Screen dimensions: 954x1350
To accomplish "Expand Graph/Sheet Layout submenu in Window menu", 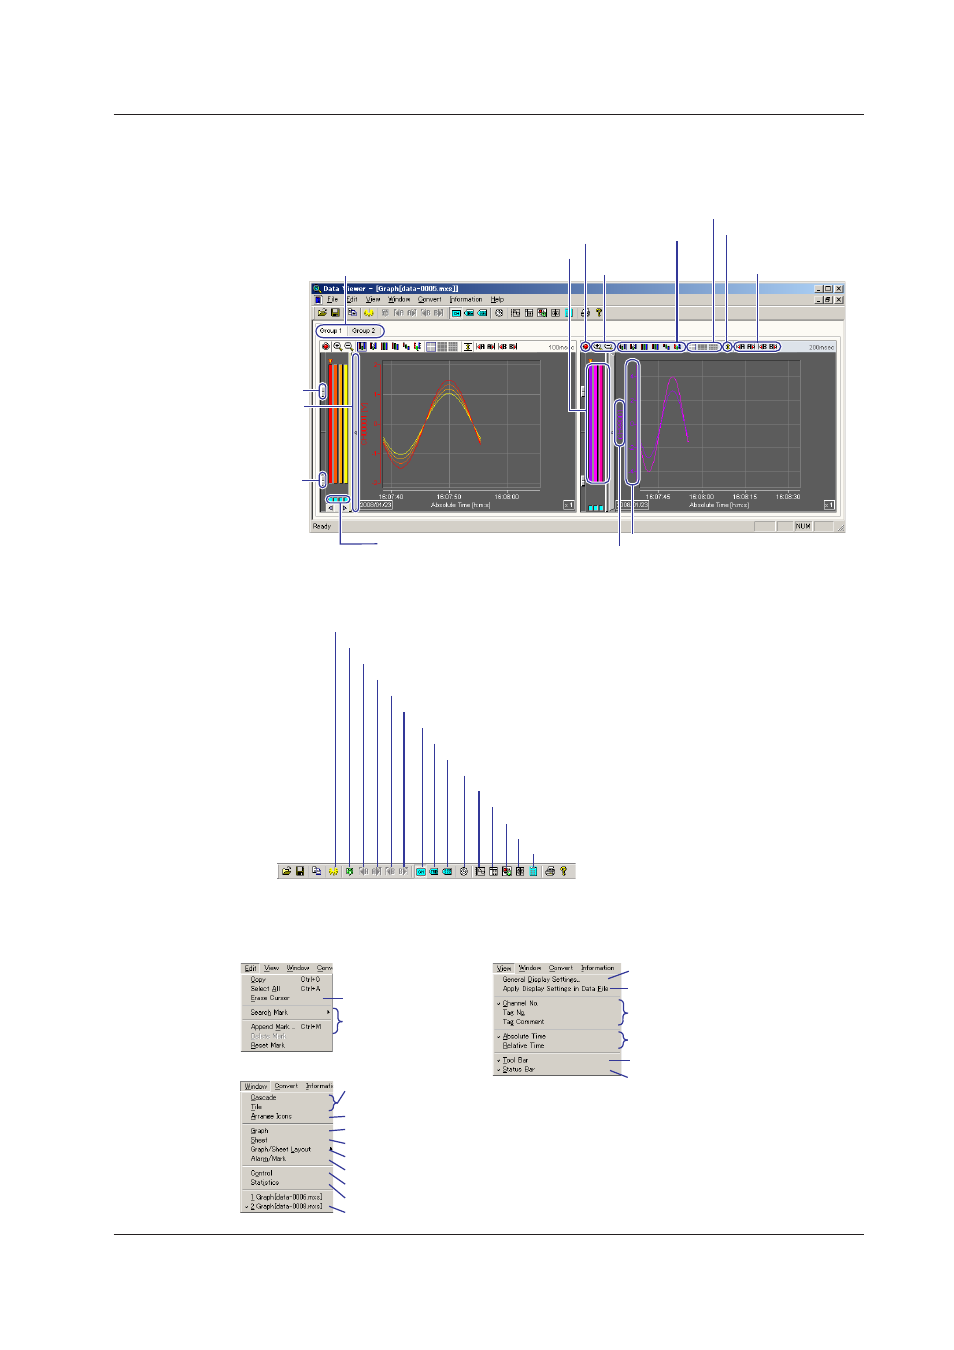I will tap(287, 1149).
